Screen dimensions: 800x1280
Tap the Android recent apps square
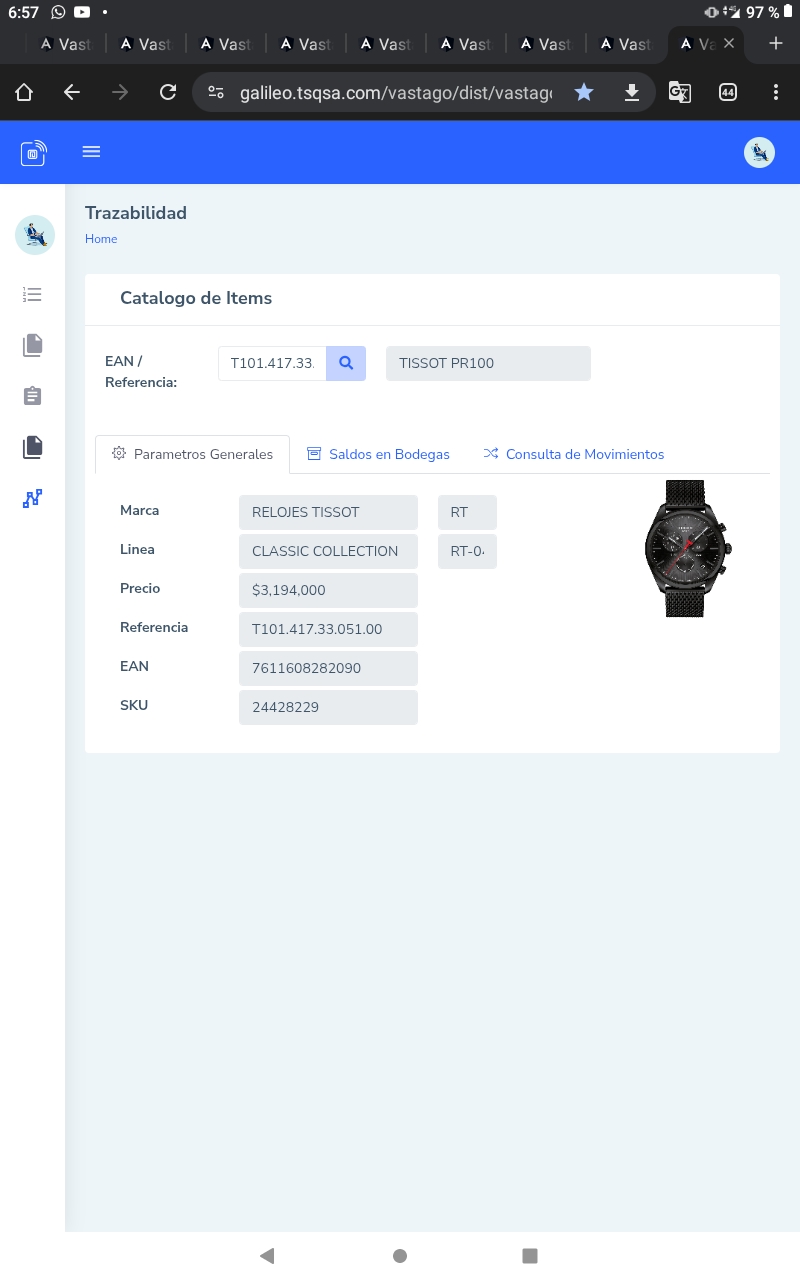530,1256
